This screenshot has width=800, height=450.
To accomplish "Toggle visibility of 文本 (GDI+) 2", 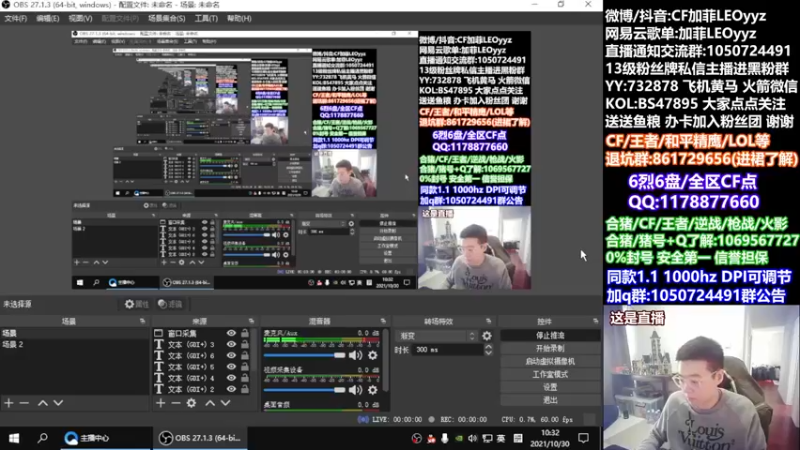I will 232,389.
